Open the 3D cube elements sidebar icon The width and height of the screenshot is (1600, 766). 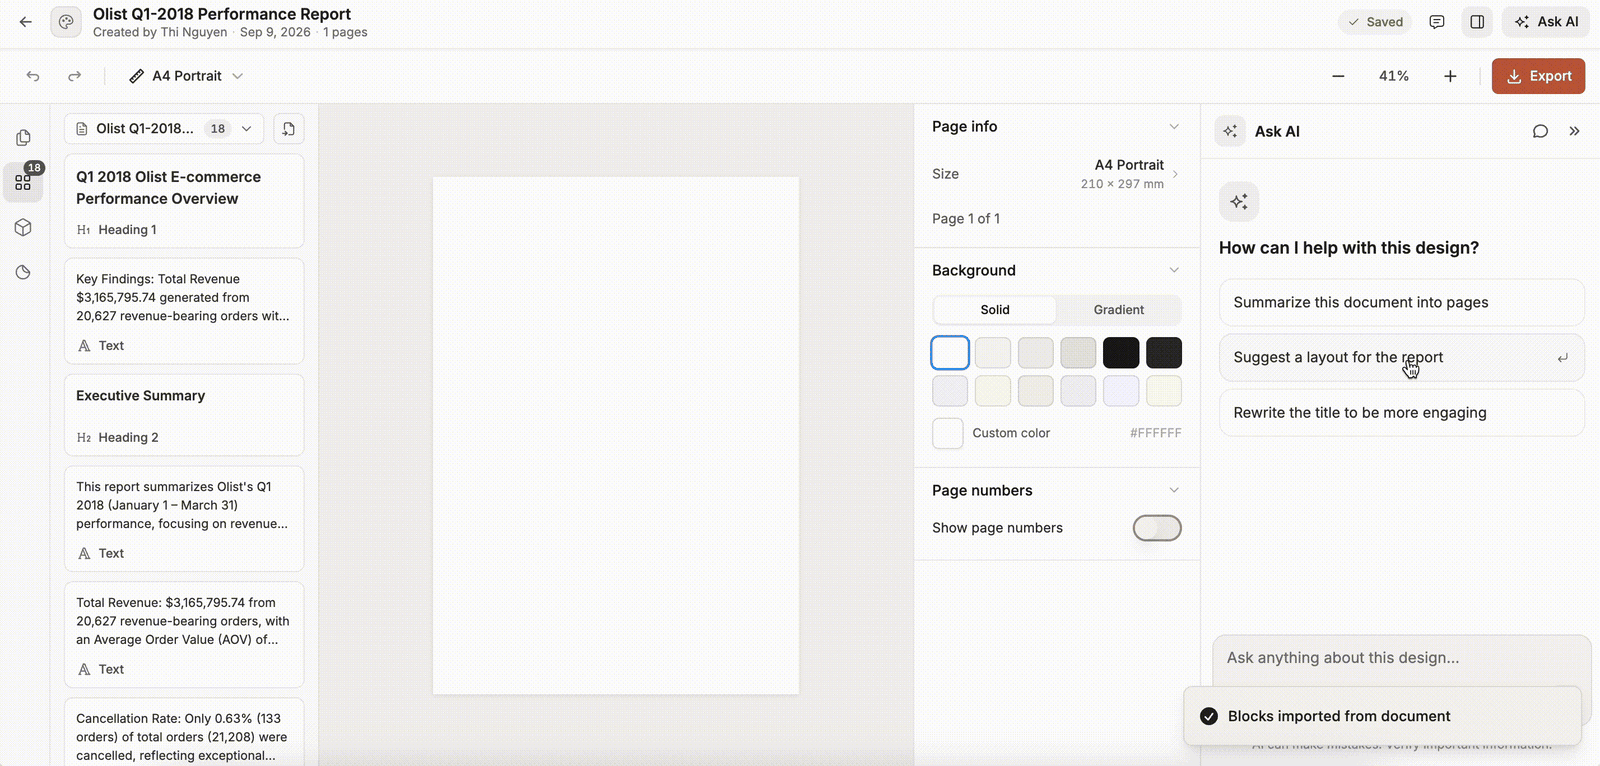click(x=23, y=228)
